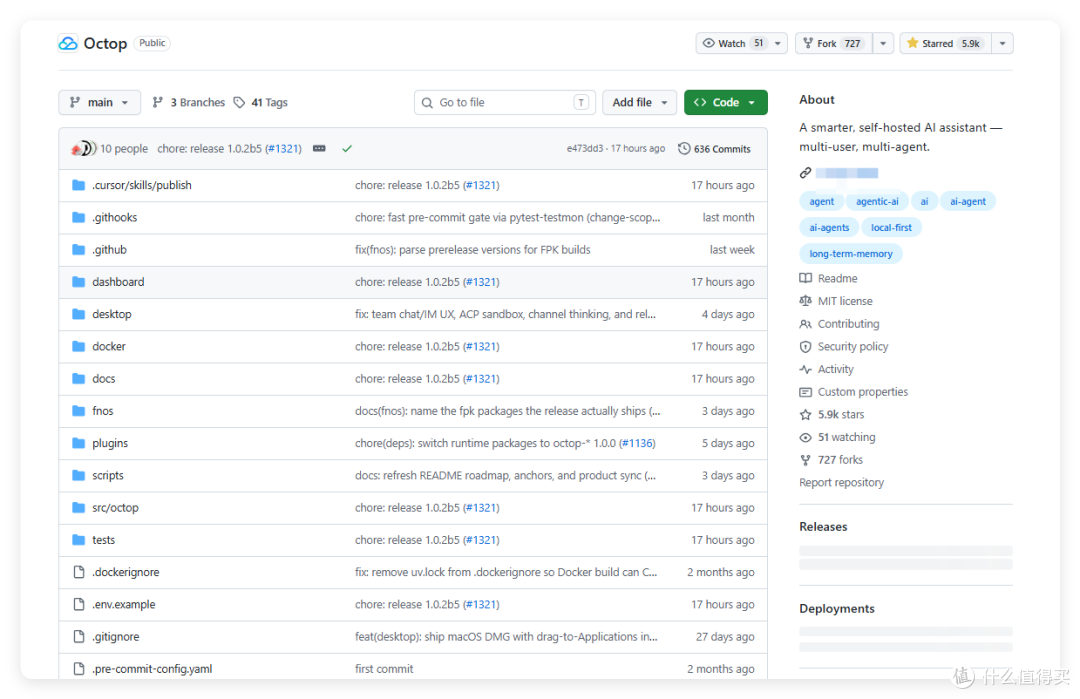The width and height of the screenshot is (1080, 699).
Task: Open the dashboard folder name
Action: click(x=118, y=282)
